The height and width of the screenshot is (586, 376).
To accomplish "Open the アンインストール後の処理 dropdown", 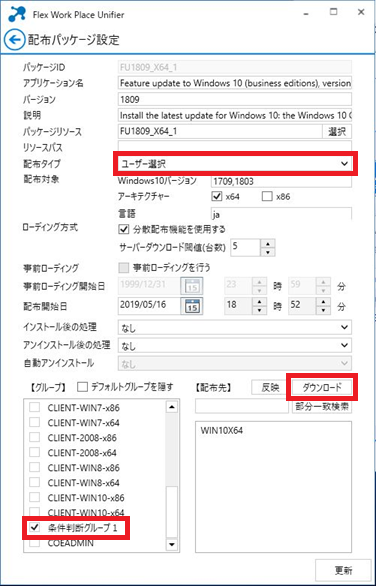I will pos(235,345).
